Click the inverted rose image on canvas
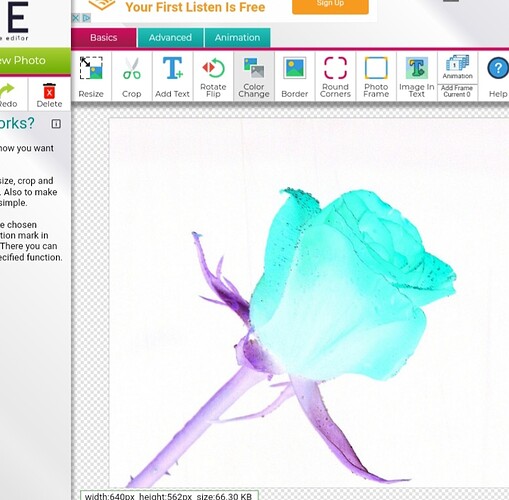 (309, 303)
